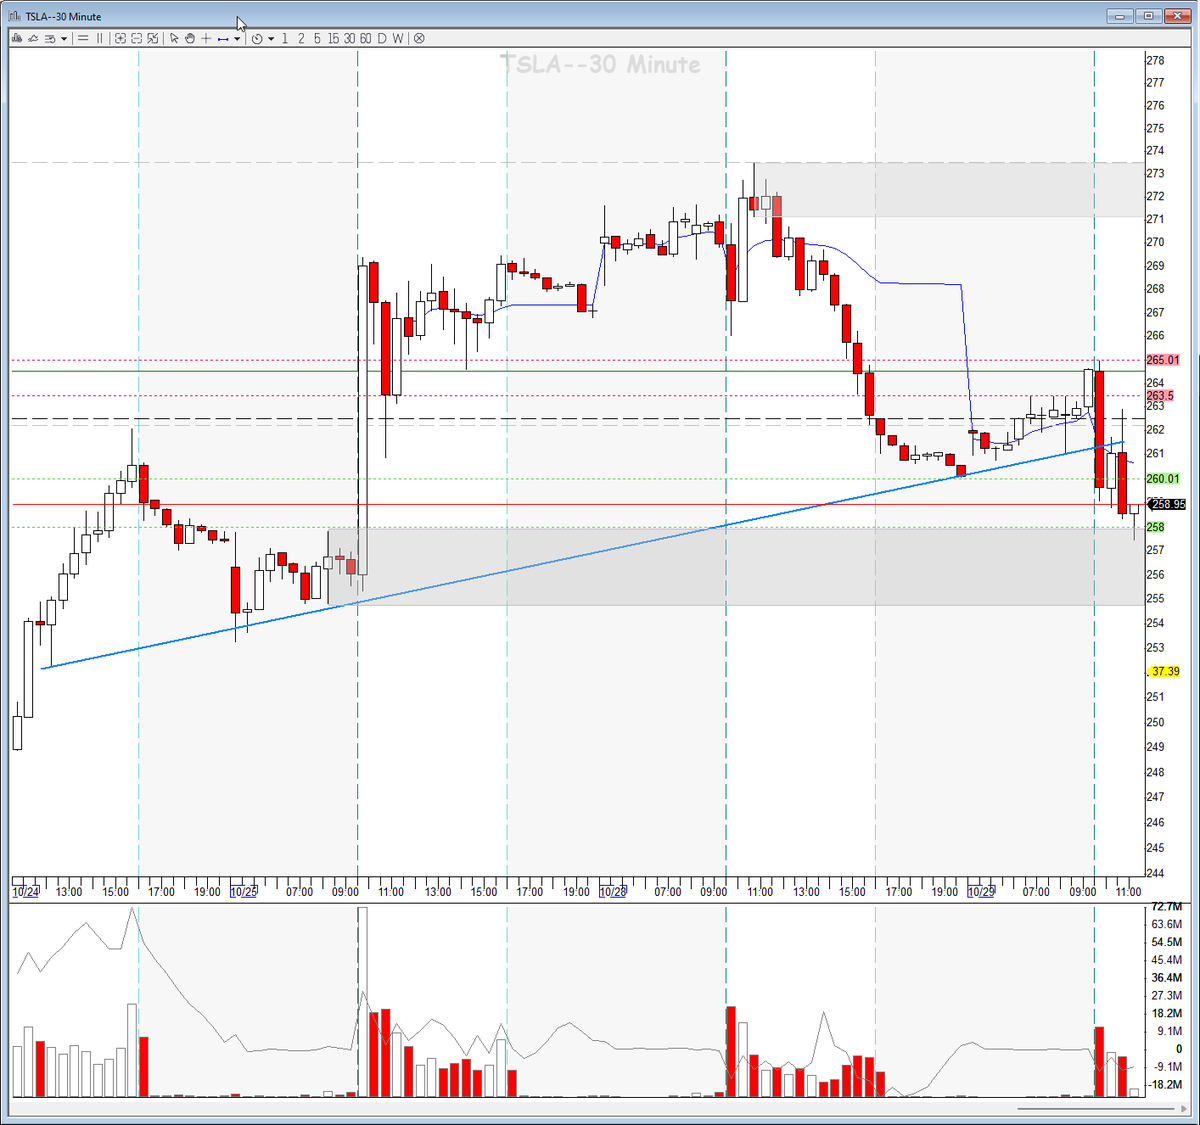Screen dimensions: 1200x1125
Task: Switch chart to 1 minute interval
Action: [285, 38]
